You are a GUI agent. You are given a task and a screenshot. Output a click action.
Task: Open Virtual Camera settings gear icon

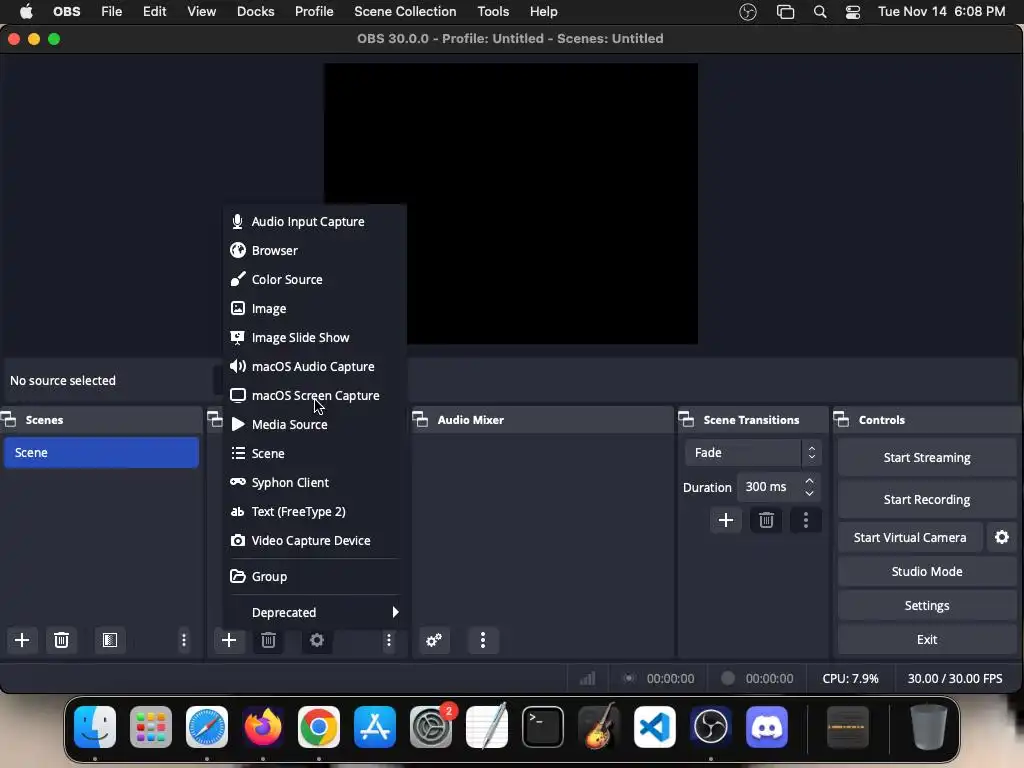(1002, 537)
